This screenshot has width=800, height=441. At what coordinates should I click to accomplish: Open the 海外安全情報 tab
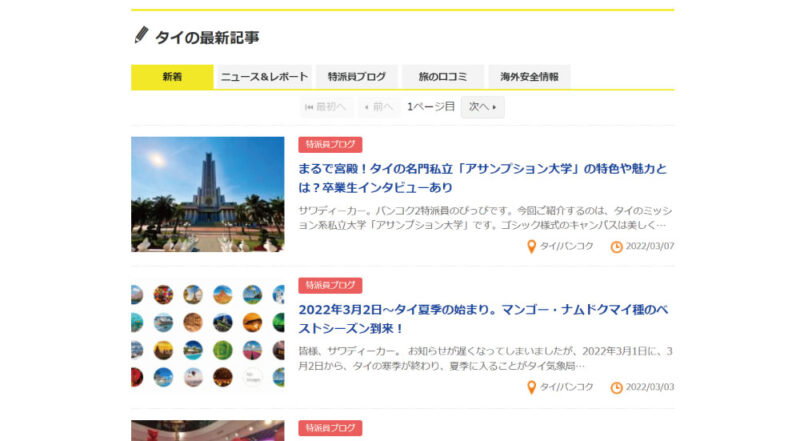click(529, 77)
